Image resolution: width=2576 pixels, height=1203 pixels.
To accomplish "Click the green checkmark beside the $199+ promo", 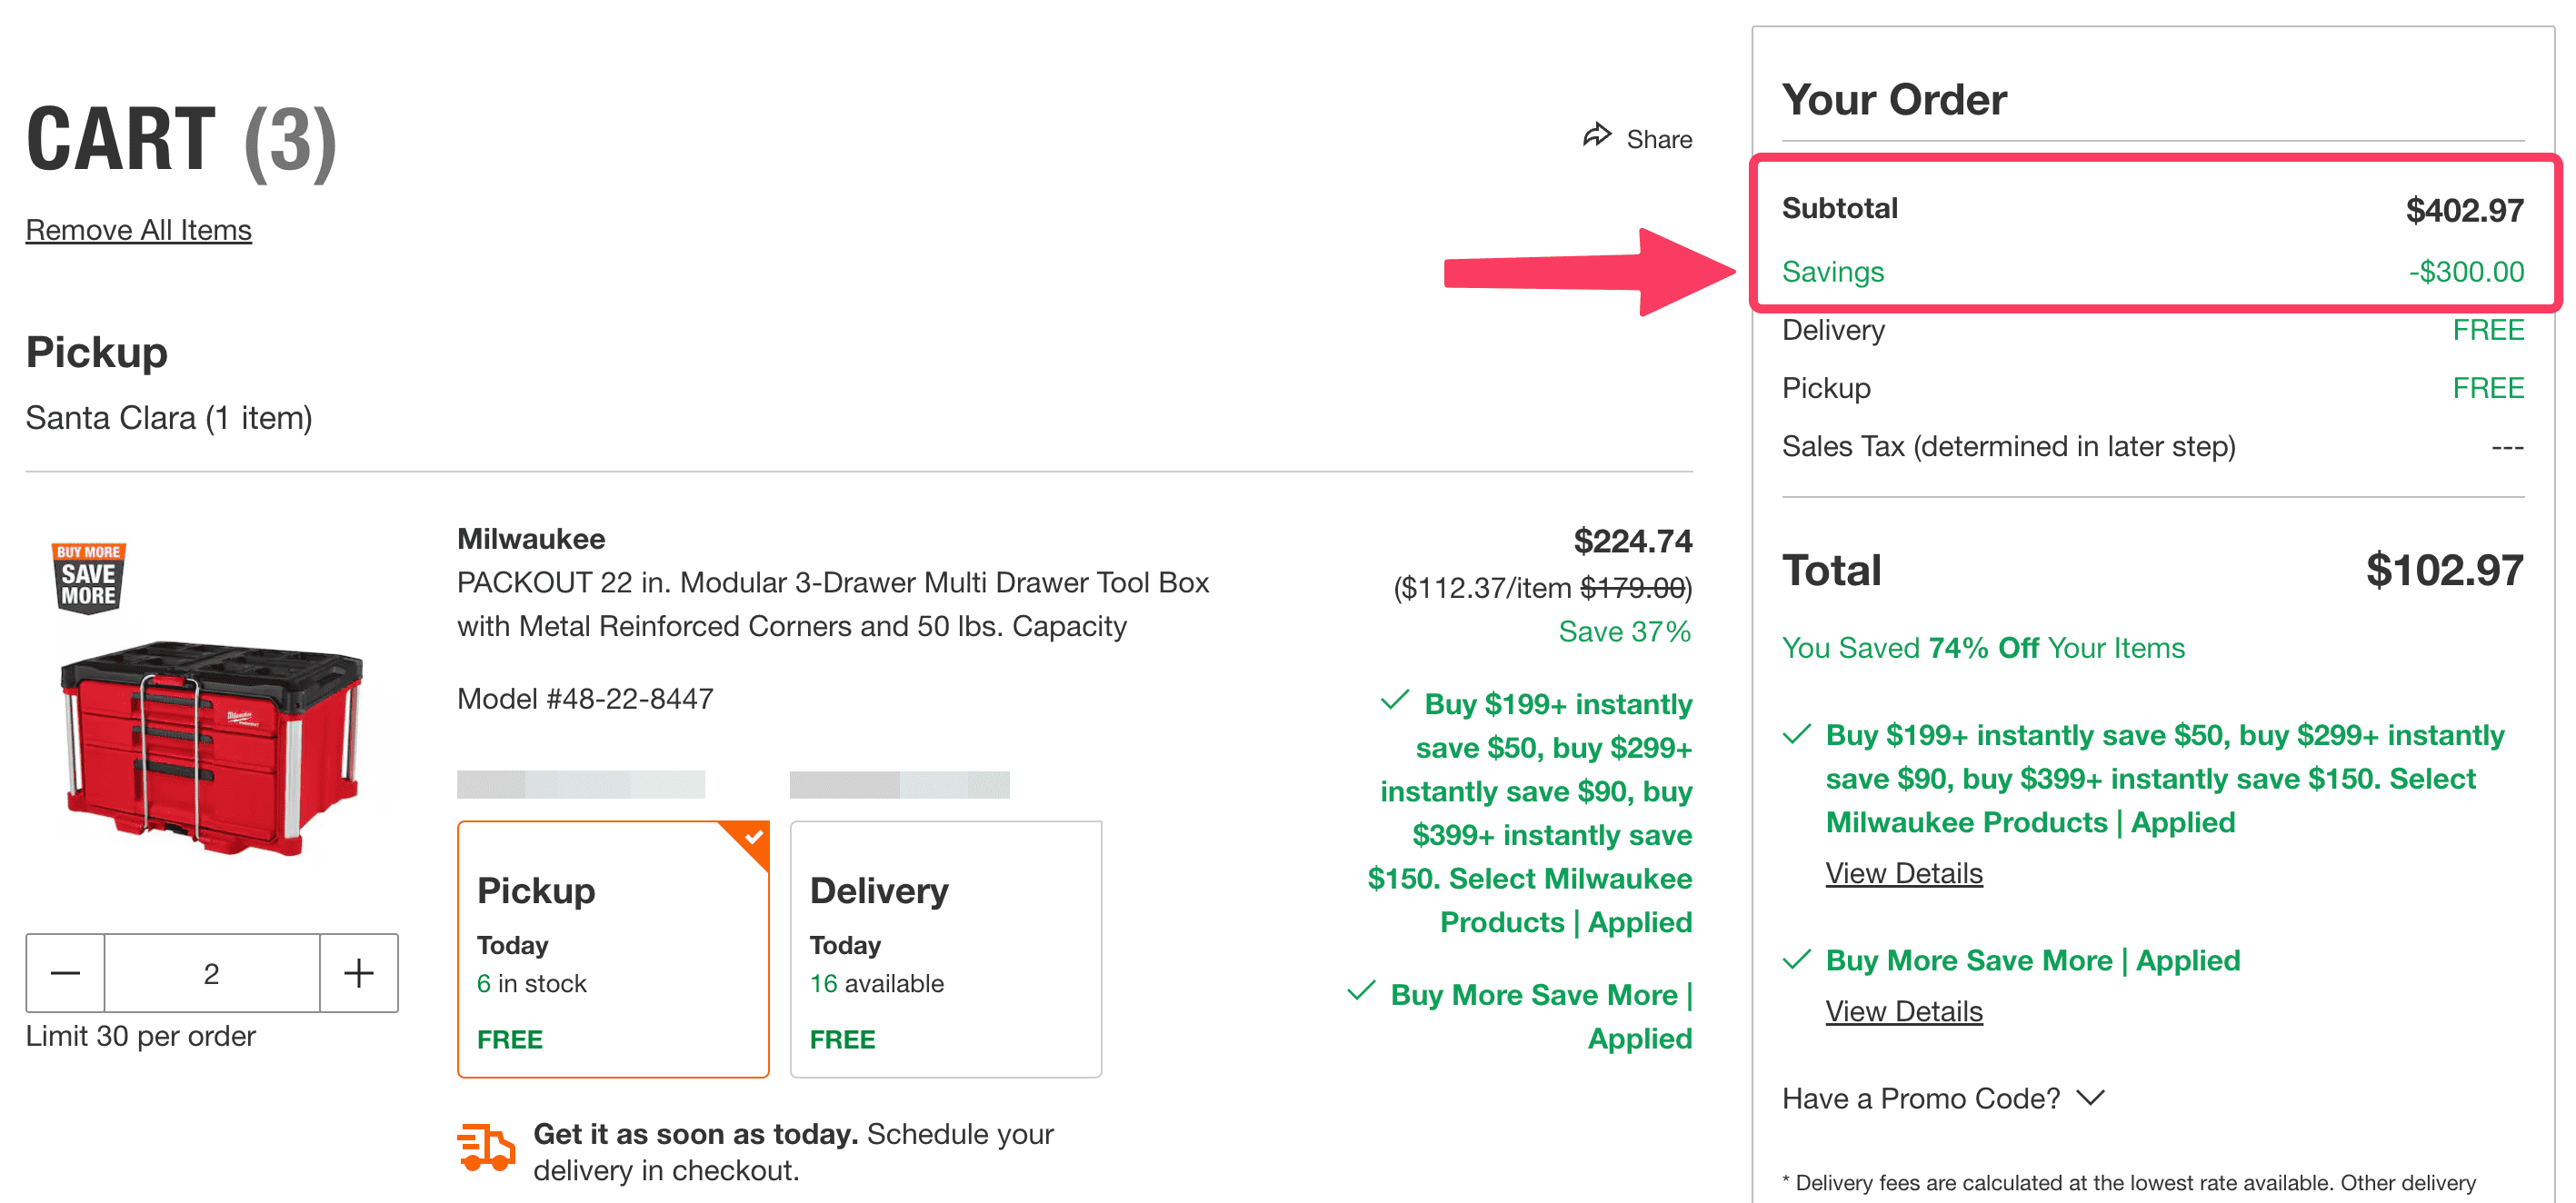I will tap(1394, 703).
